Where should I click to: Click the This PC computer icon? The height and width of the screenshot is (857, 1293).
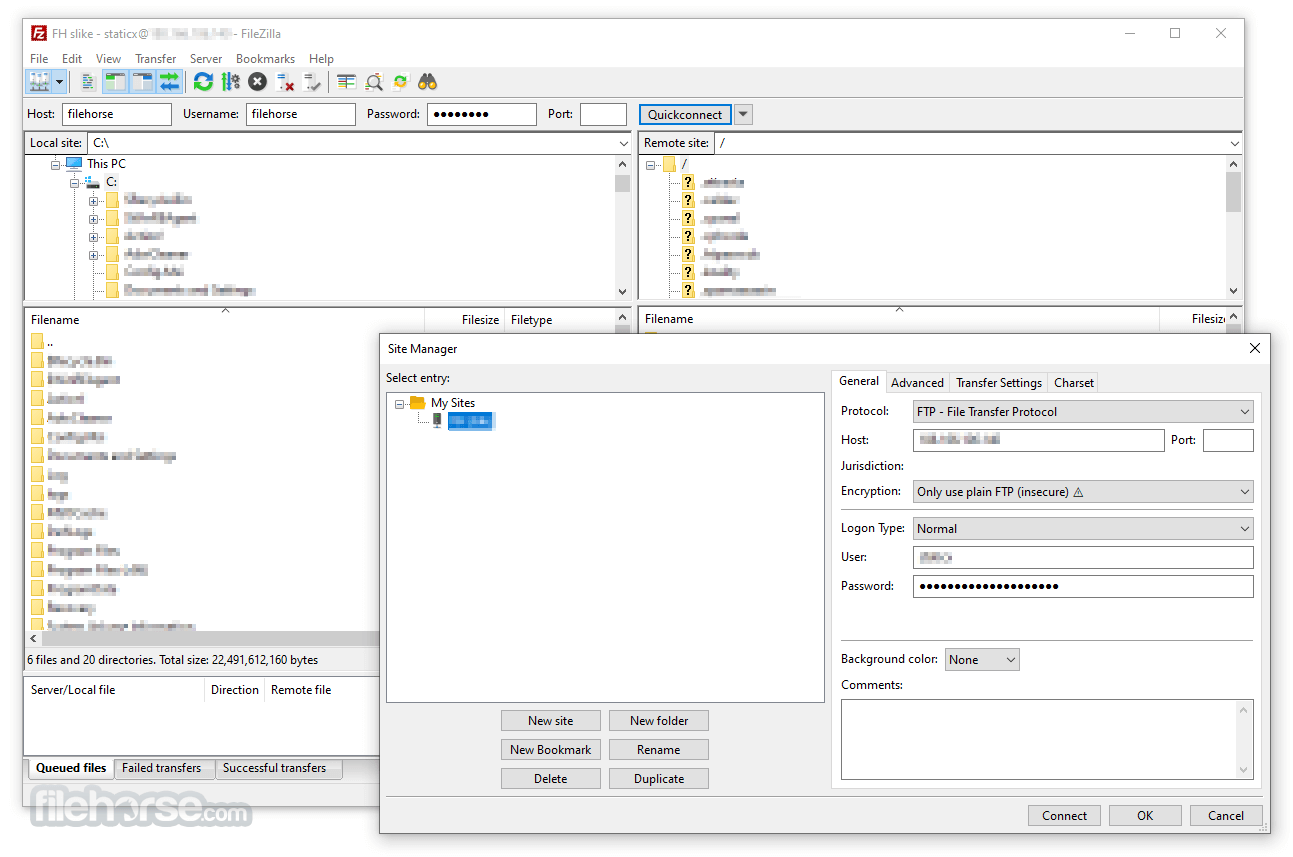(74, 164)
